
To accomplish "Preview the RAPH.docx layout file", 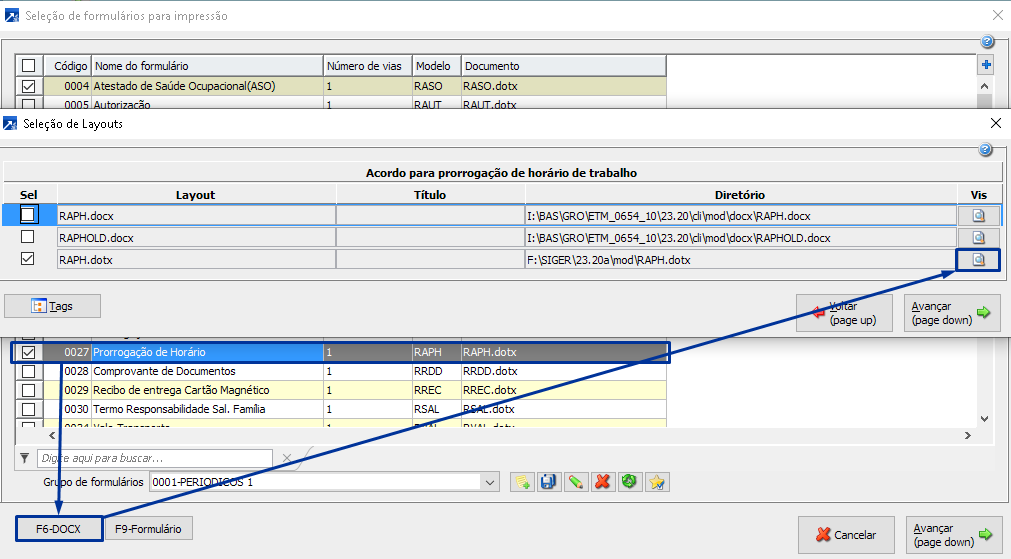I will 979,214.
